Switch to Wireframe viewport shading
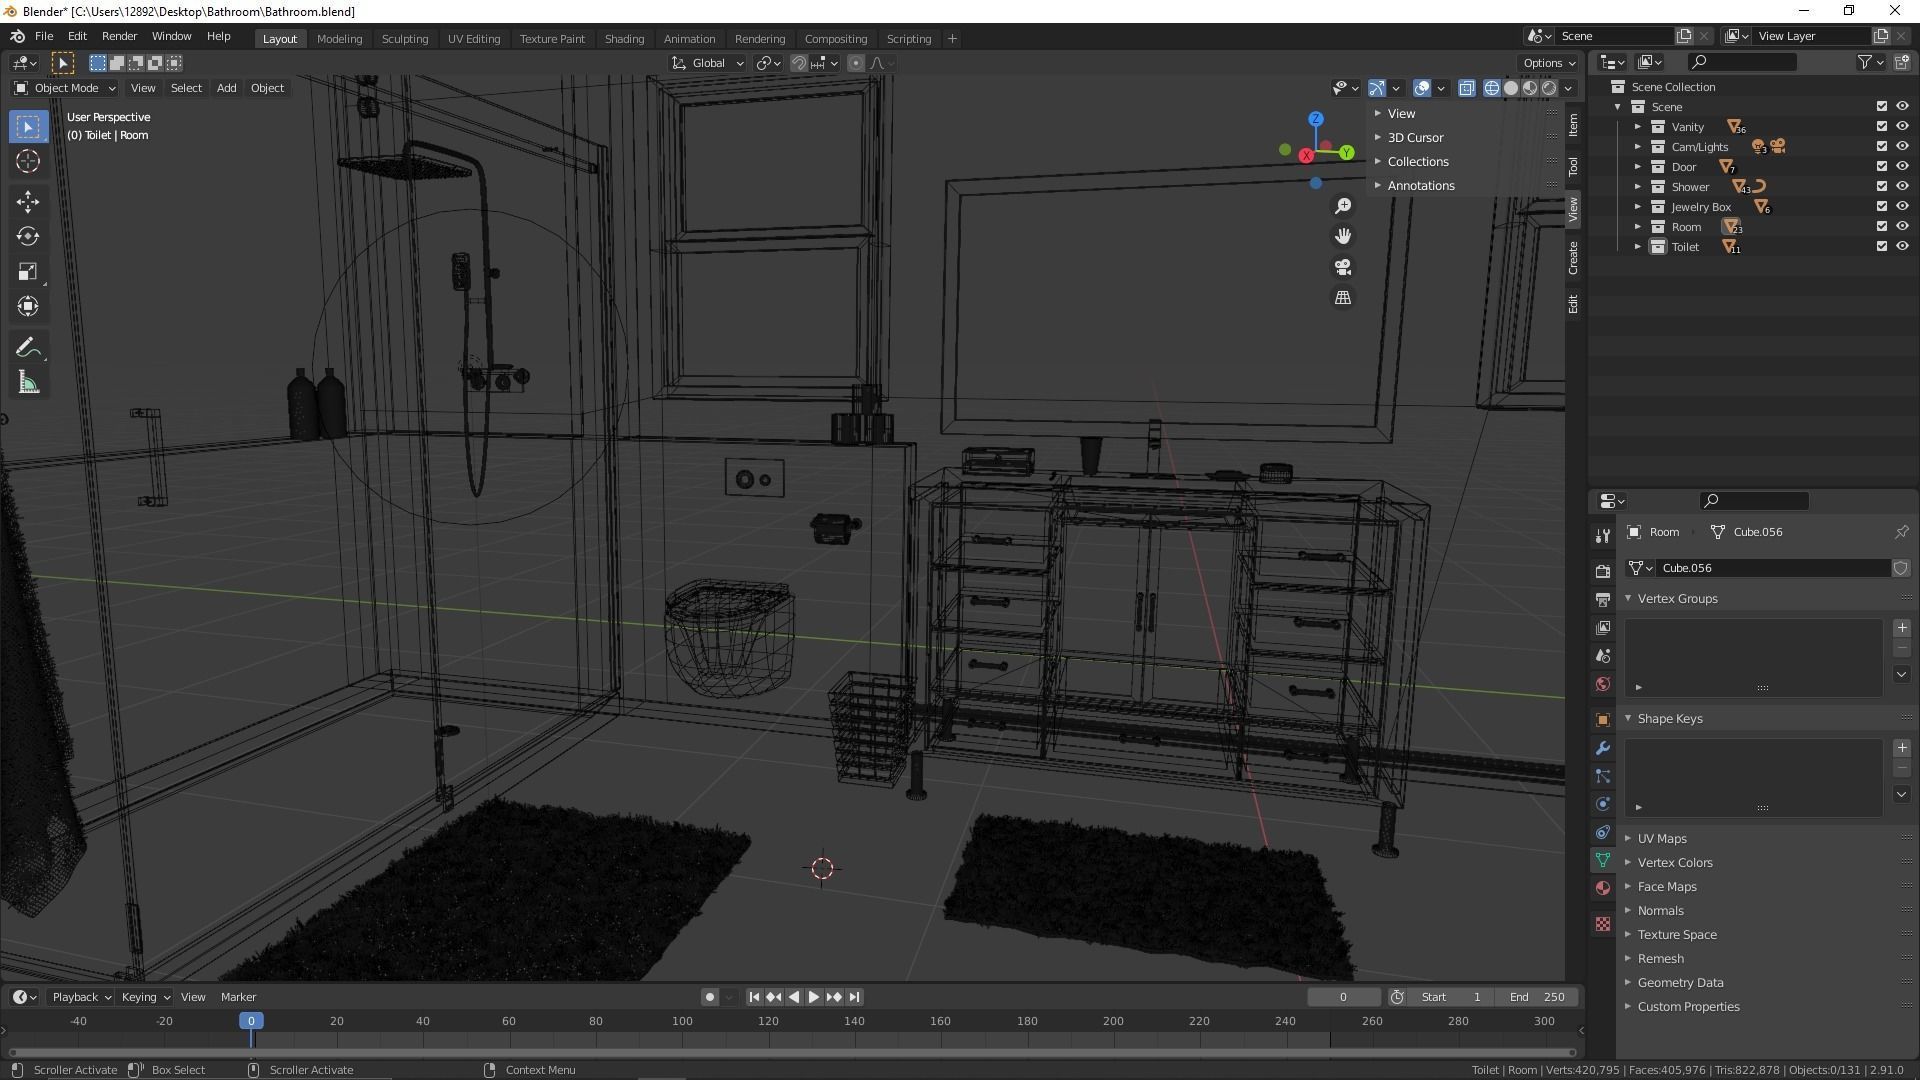Image resolution: width=1920 pixels, height=1080 pixels. point(1491,88)
